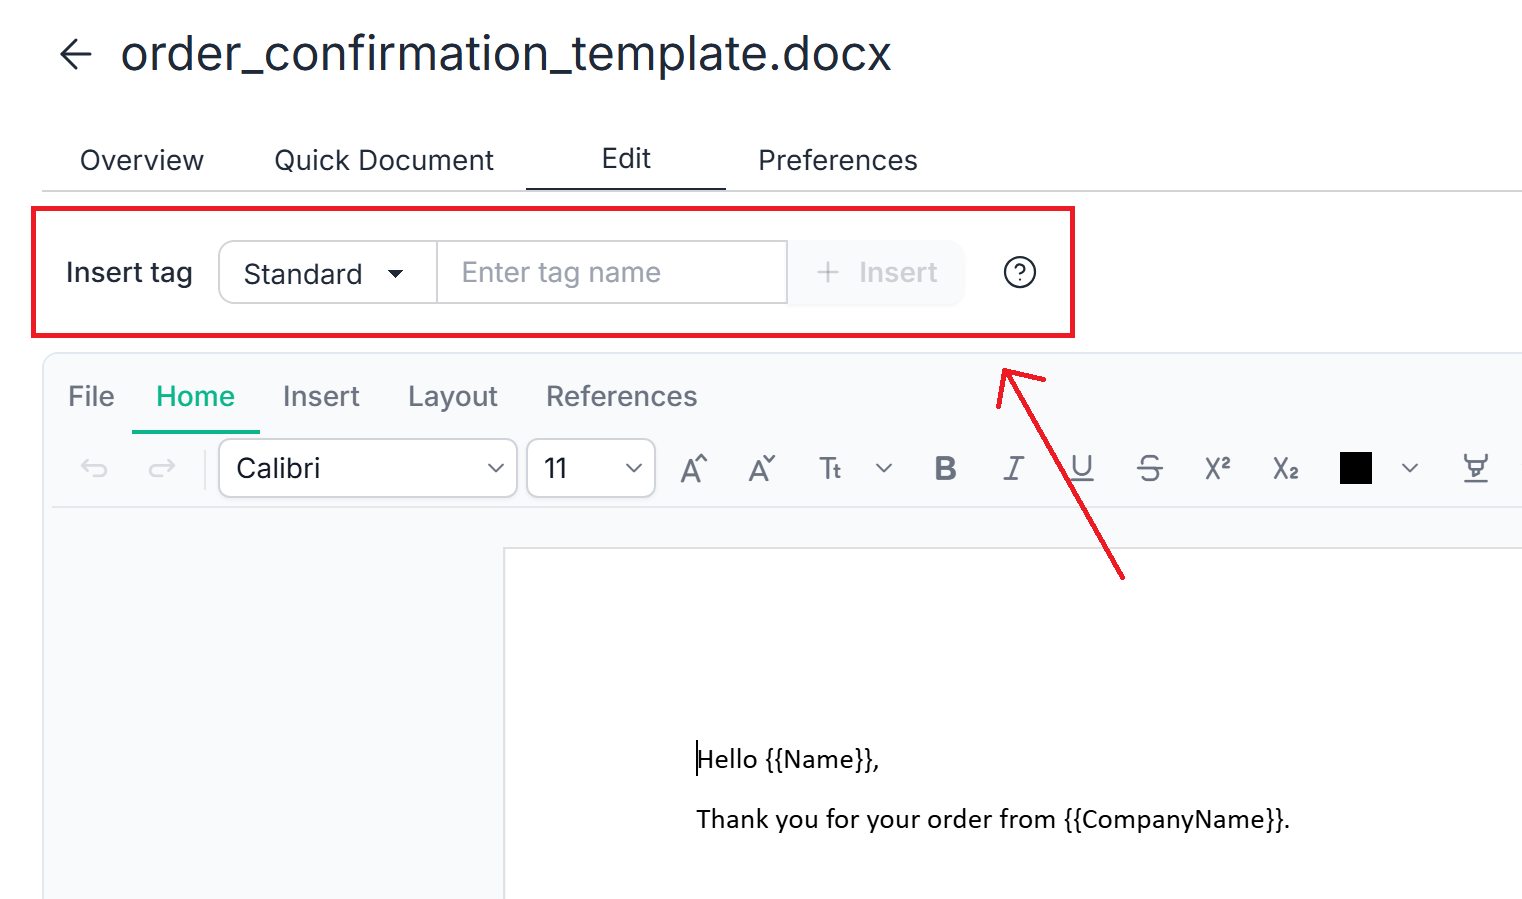Click the Insert tag button
Image resolution: width=1522 pixels, height=899 pixels.
tap(877, 272)
